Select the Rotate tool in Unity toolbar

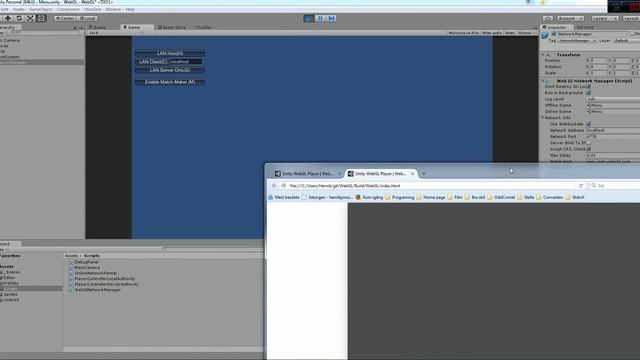click(19, 18)
